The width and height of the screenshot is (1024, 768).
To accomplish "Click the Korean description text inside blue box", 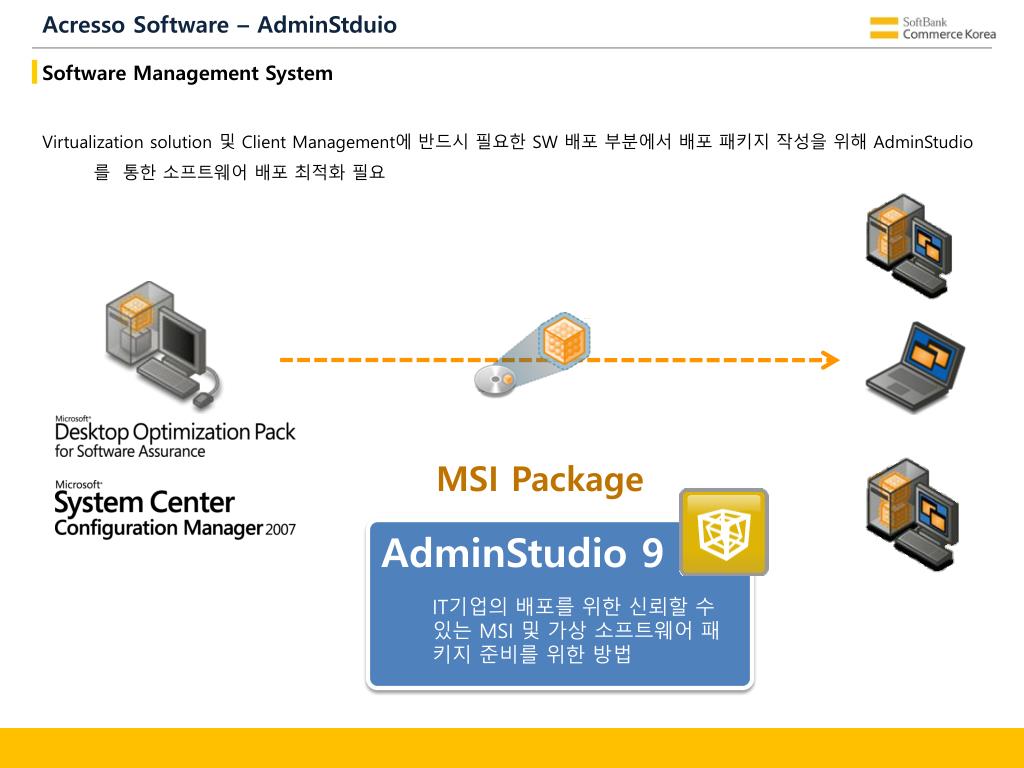I will click(575, 630).
